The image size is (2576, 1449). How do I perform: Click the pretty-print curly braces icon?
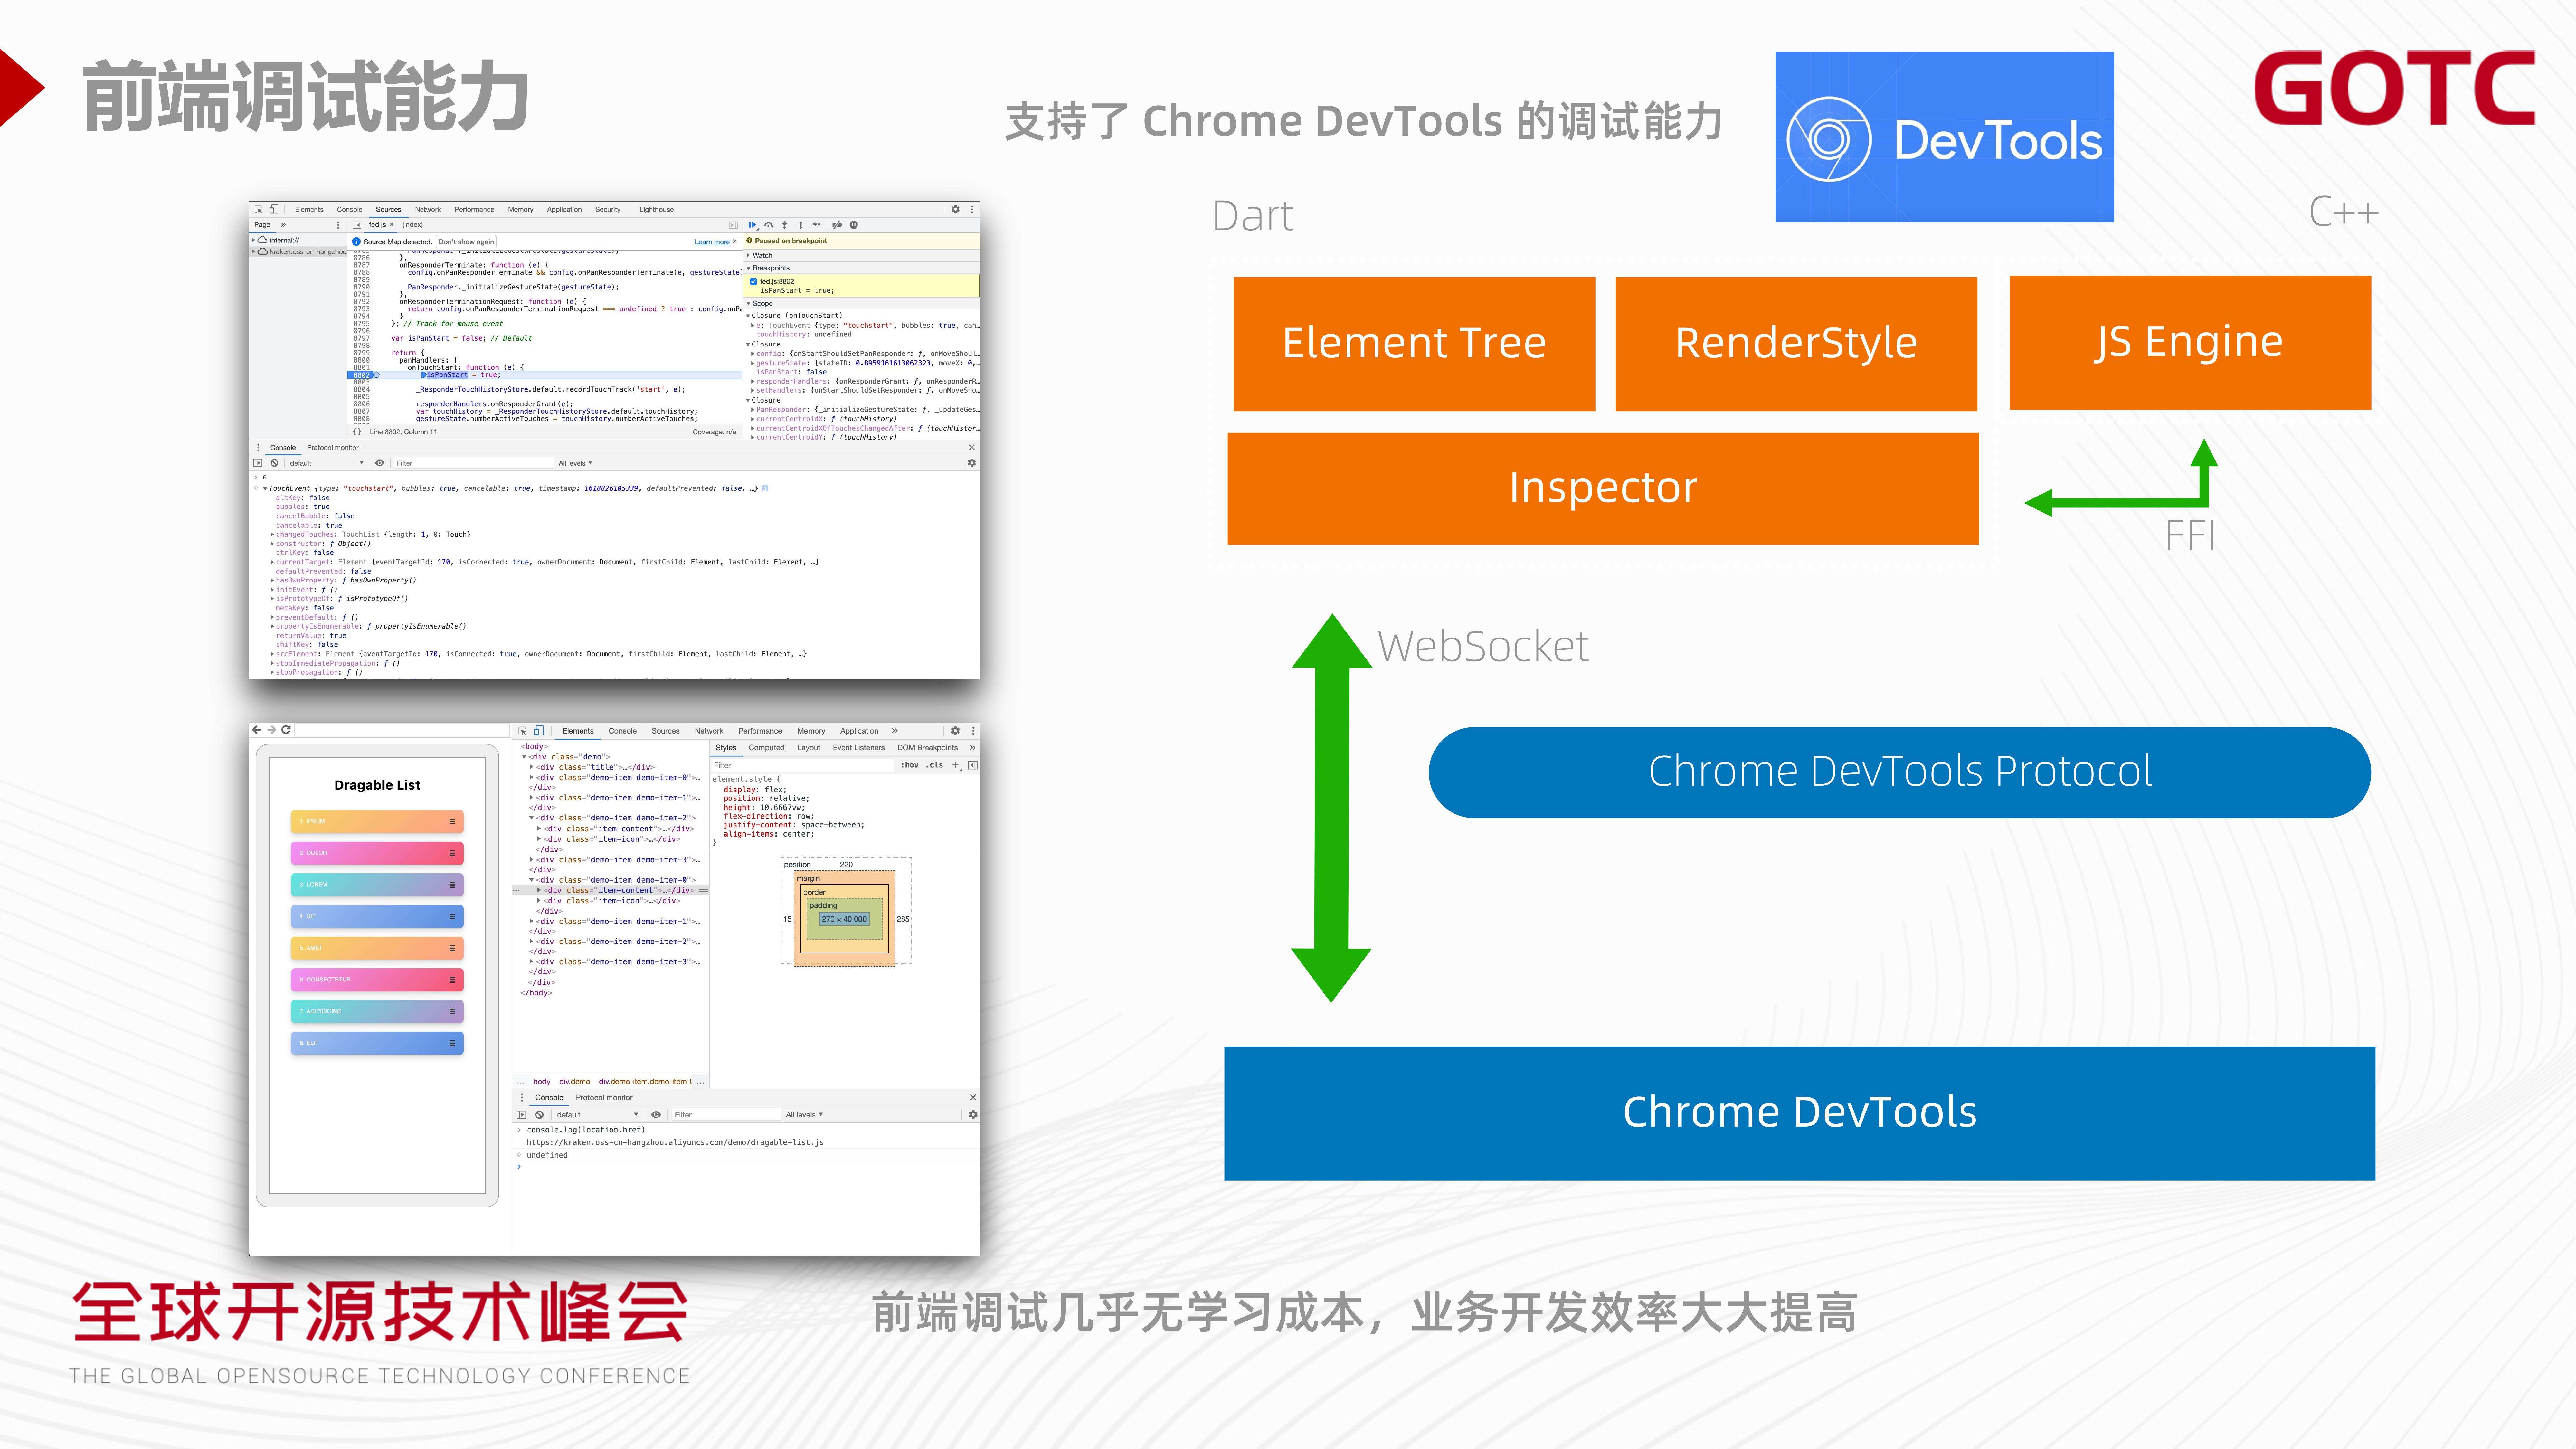357,432
